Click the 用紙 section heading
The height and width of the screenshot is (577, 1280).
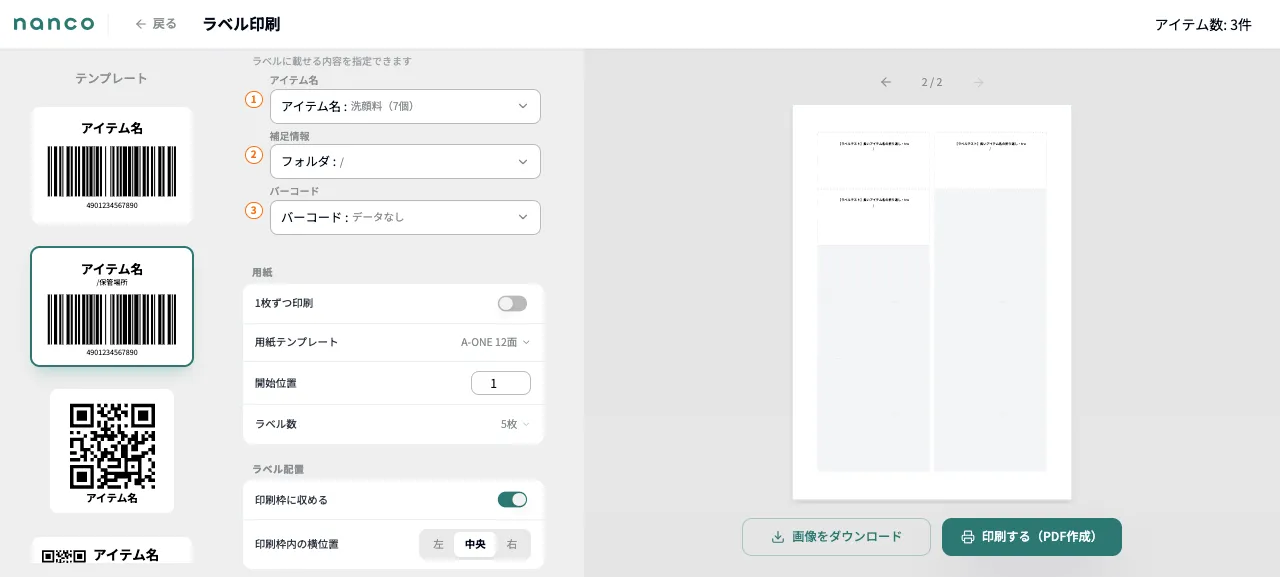(262, 272)
